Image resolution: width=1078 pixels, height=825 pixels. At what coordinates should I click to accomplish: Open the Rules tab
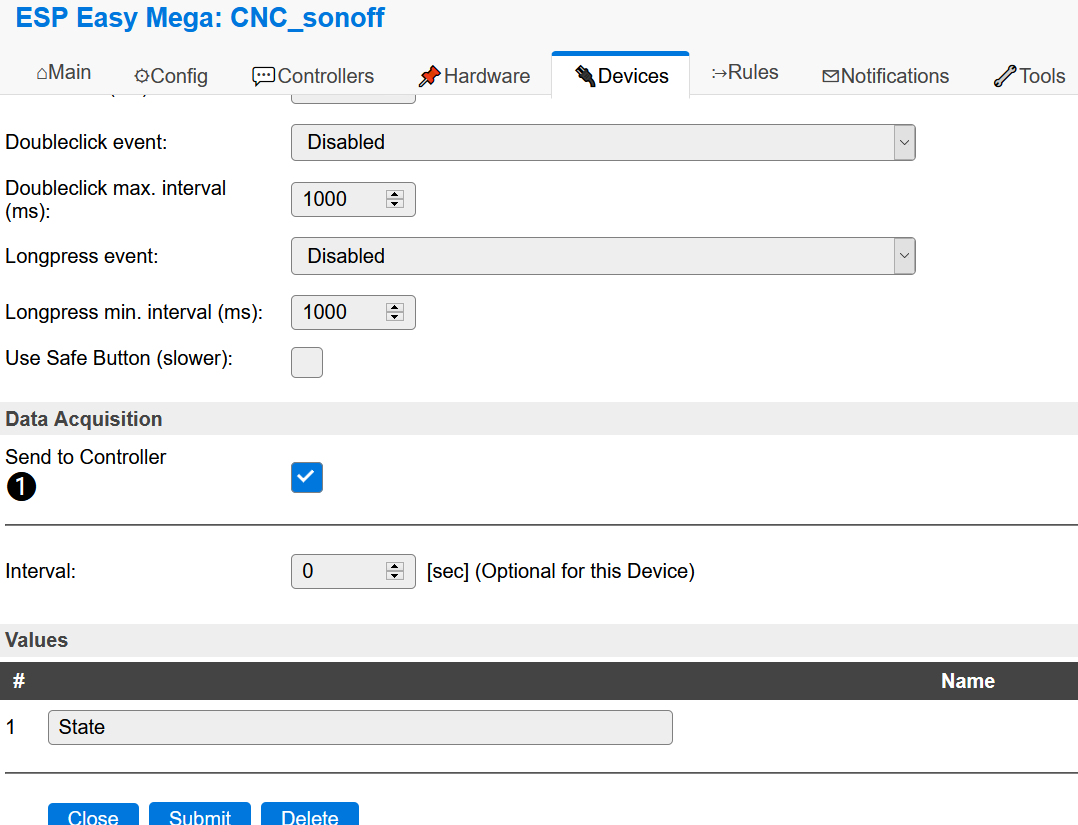coord(745,73)
